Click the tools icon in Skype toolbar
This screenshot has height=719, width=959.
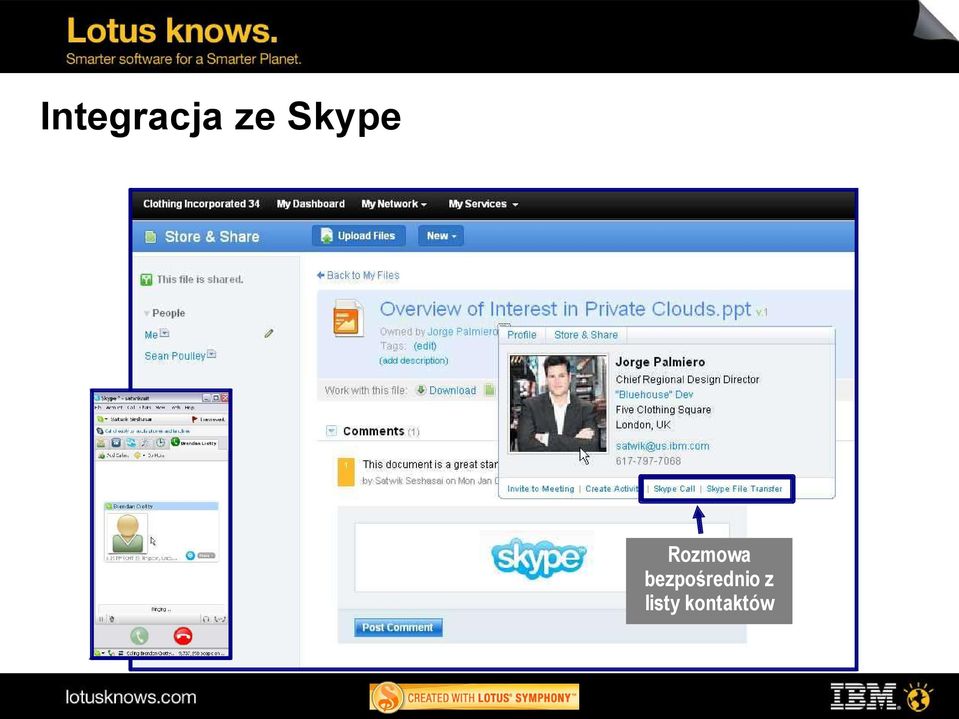pyautogui.click(x=145, y=443)
